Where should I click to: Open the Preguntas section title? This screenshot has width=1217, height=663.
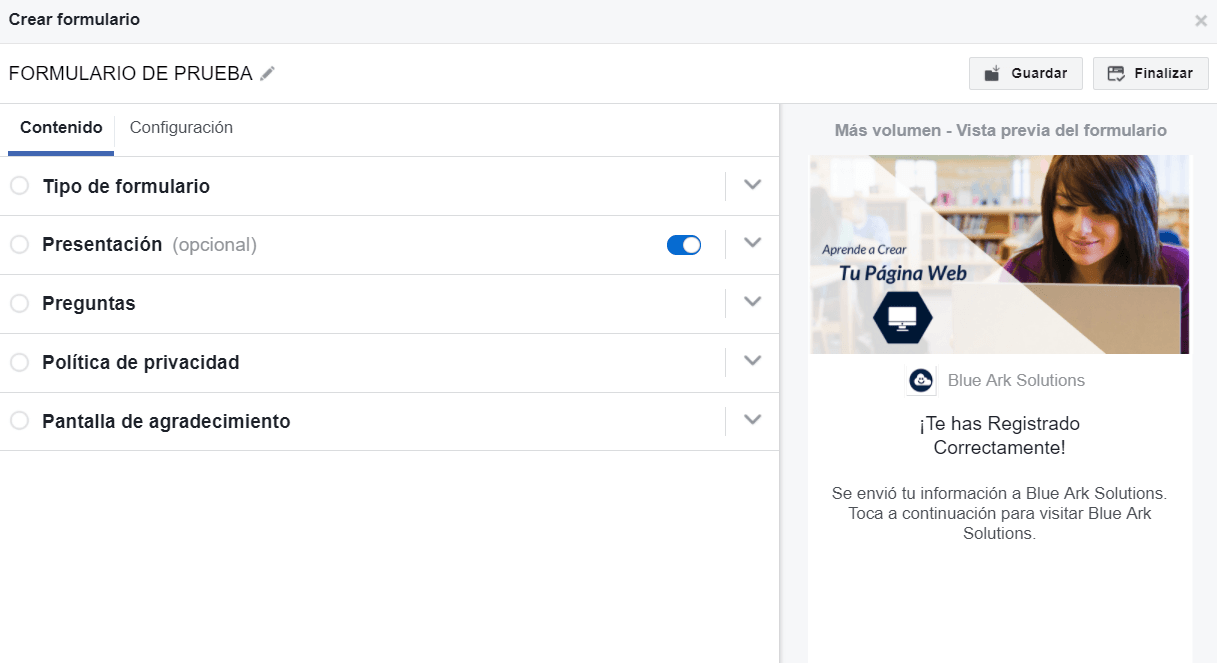(x=89, y=304)
